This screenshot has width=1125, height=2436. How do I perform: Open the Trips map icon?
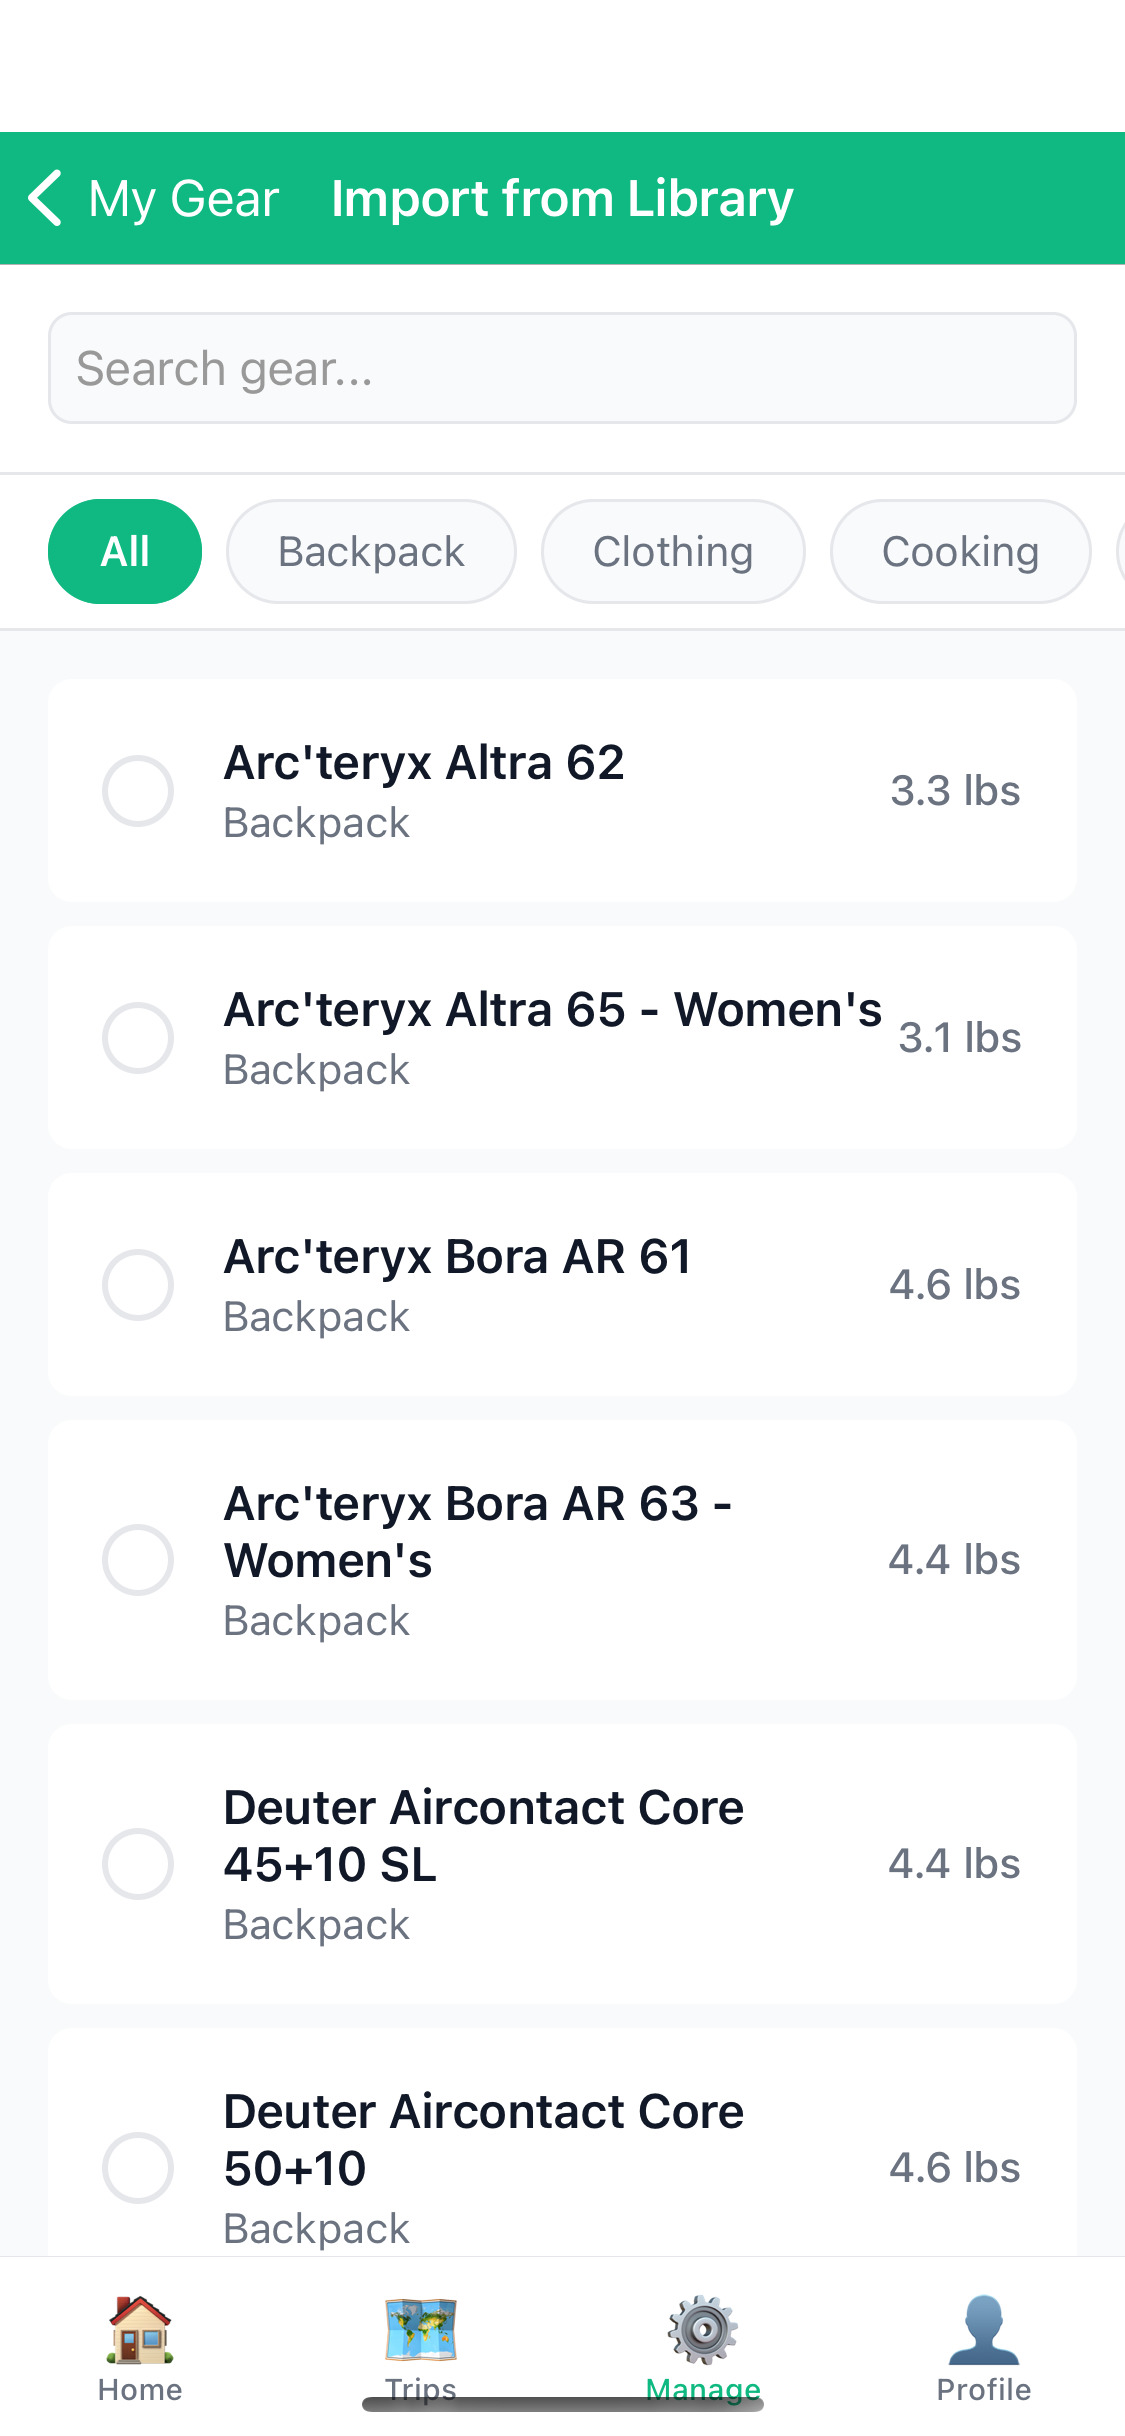click(x=421, y=2330)
